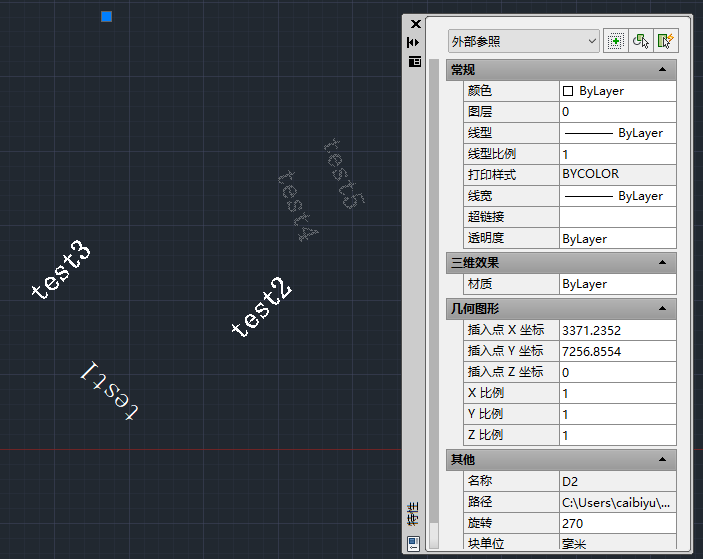
Task: Click the 线宽 ByLayer value field
Action: (x=617, y=196)
